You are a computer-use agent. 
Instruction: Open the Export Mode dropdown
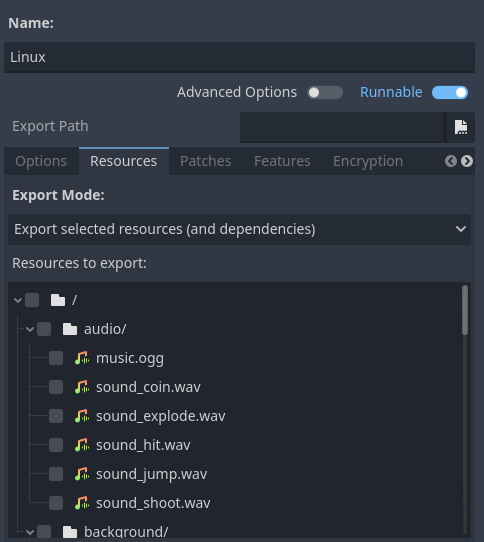(x=239, y=230)
